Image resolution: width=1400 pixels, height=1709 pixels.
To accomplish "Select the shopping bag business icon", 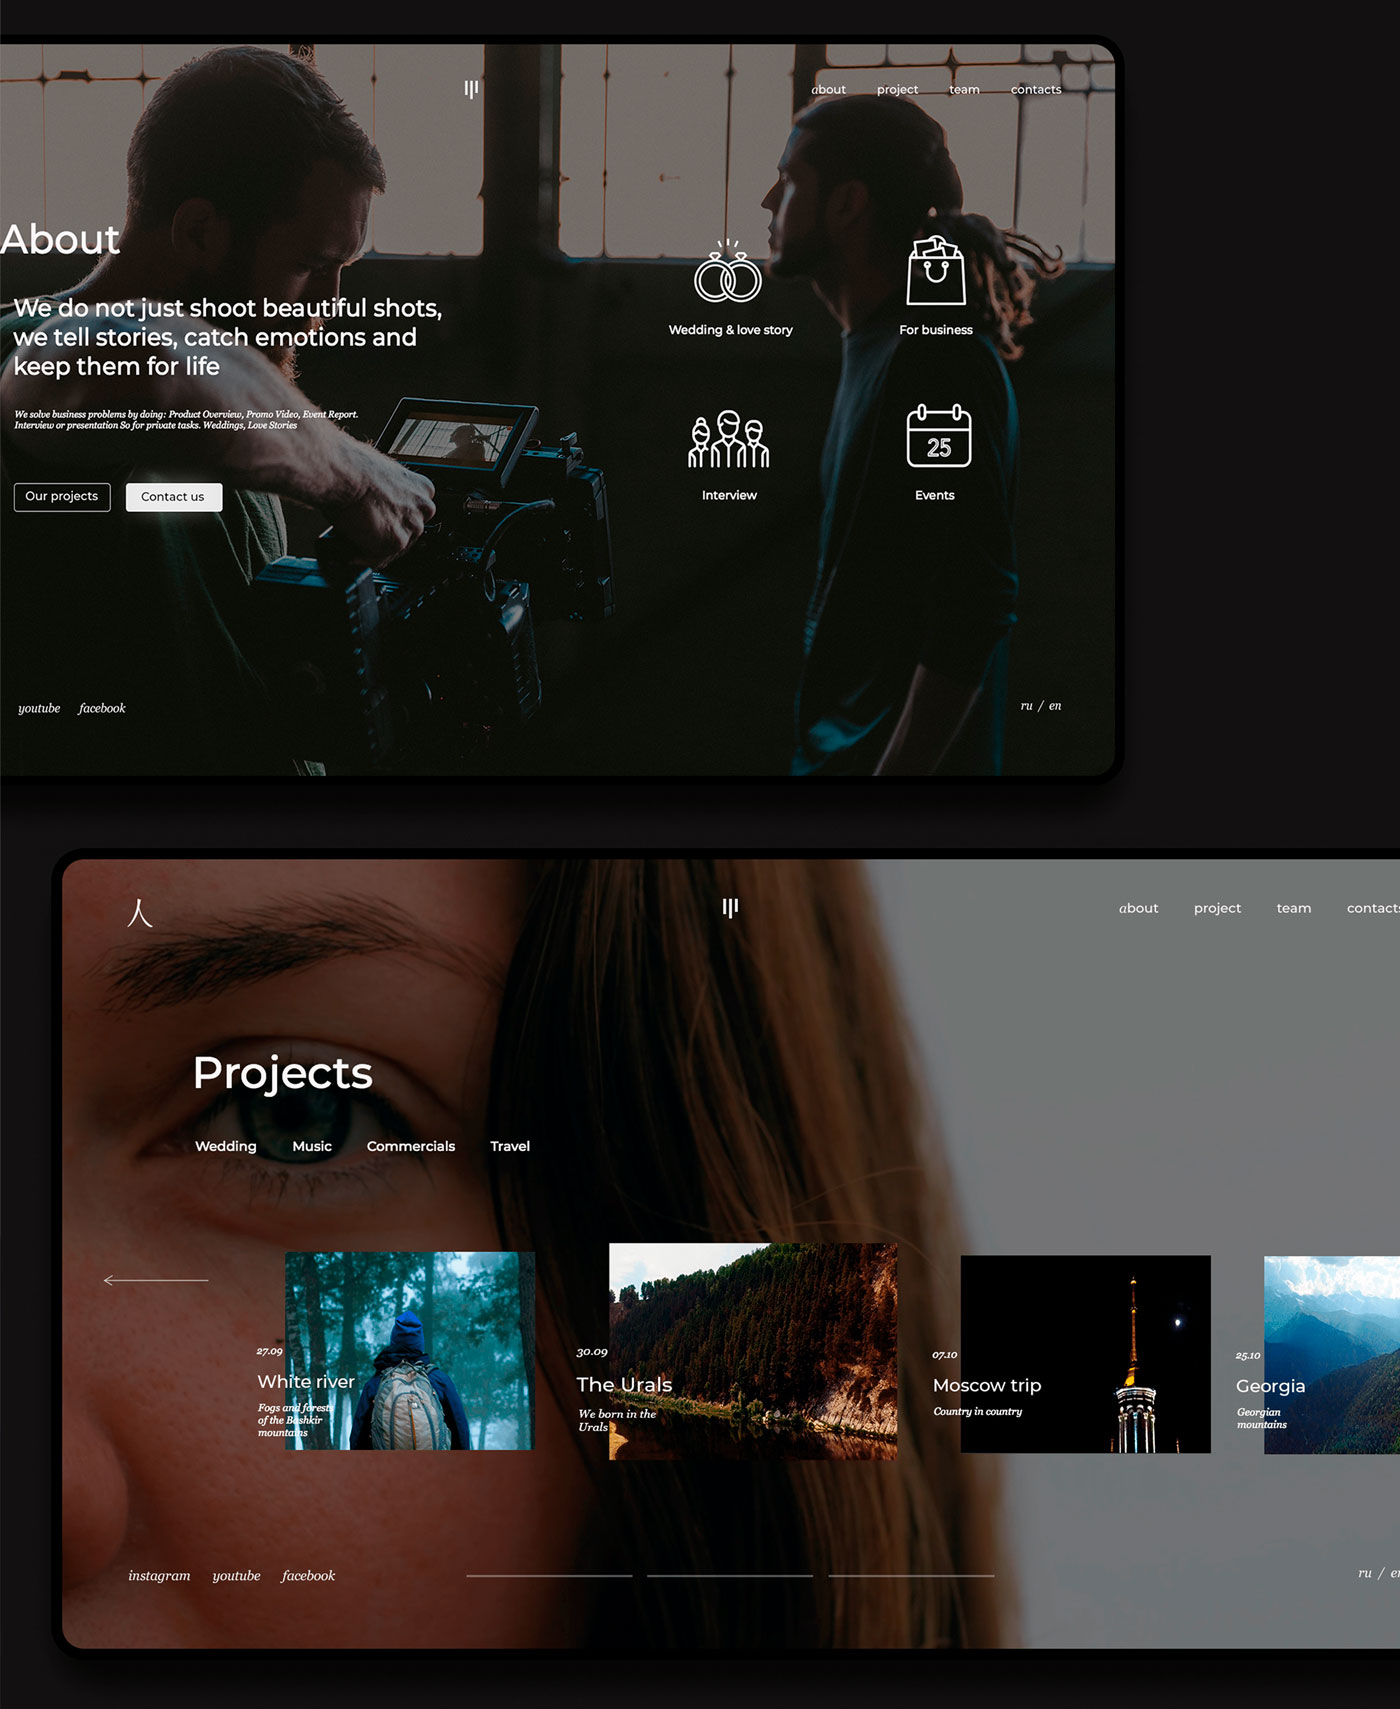I will tap(936, 271).
